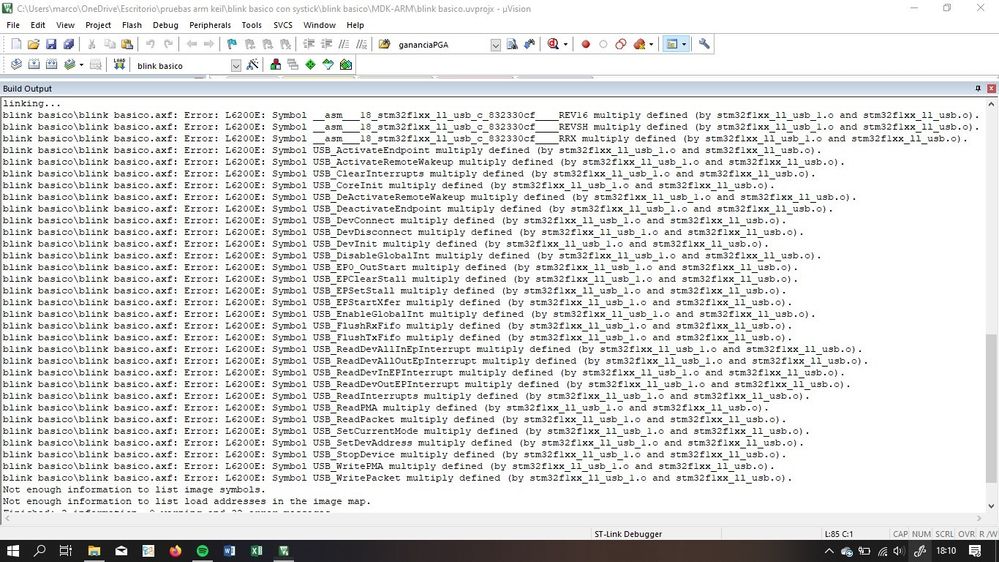Expand the debug session dropdown arrow
Screen dimensions: 999x562
565,45
